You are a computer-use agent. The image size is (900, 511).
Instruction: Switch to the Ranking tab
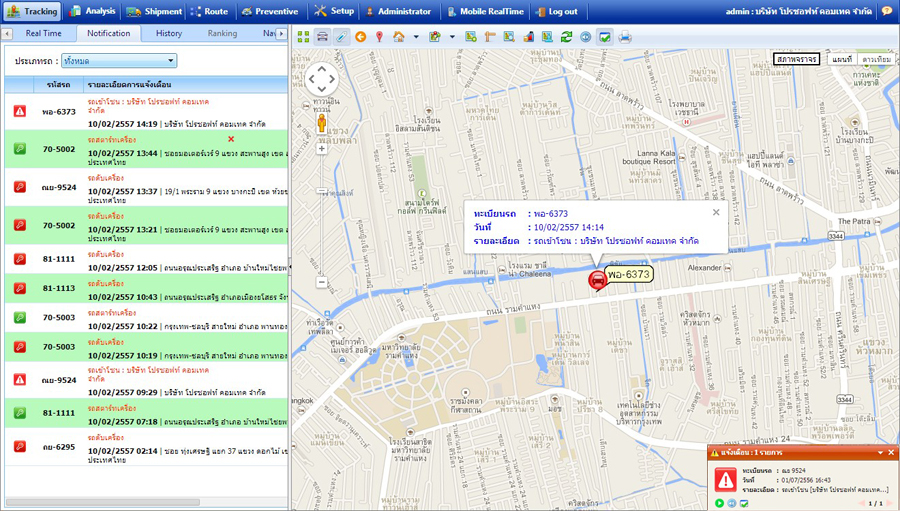tap(222, 33)
